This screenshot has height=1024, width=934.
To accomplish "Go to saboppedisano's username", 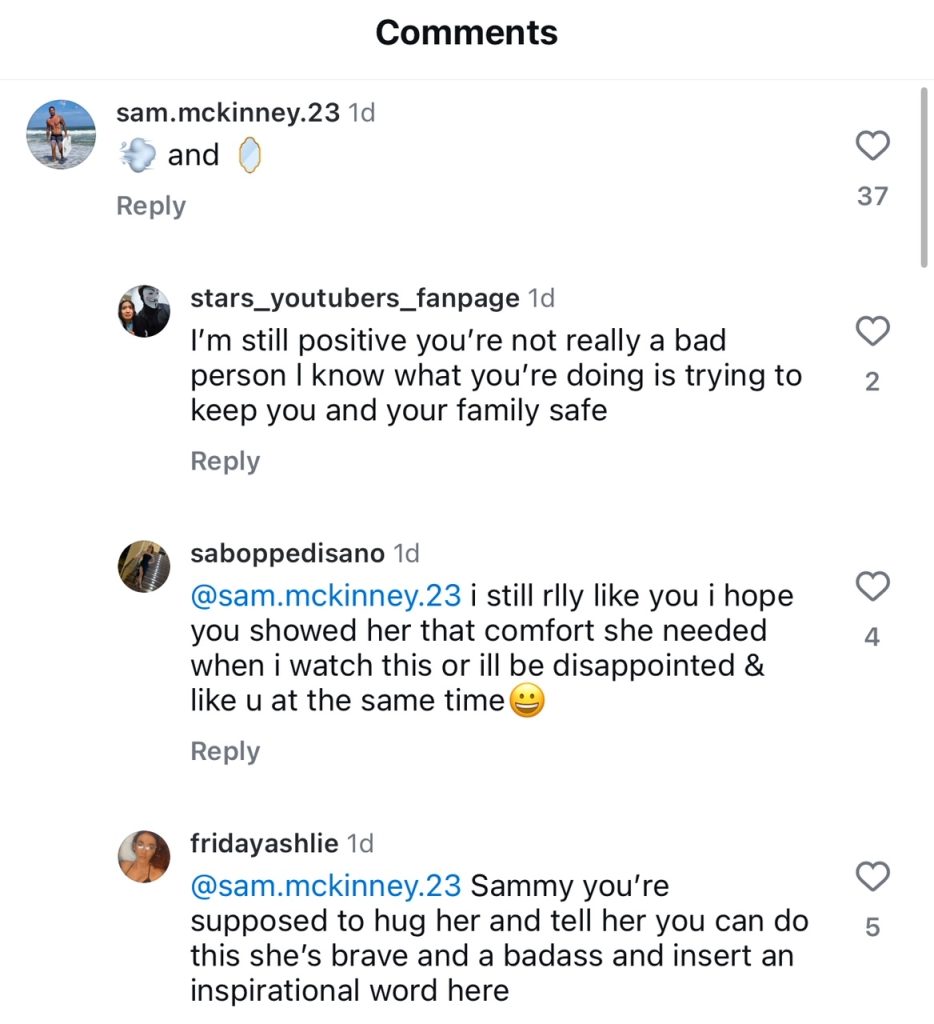I will coord(288,553).
